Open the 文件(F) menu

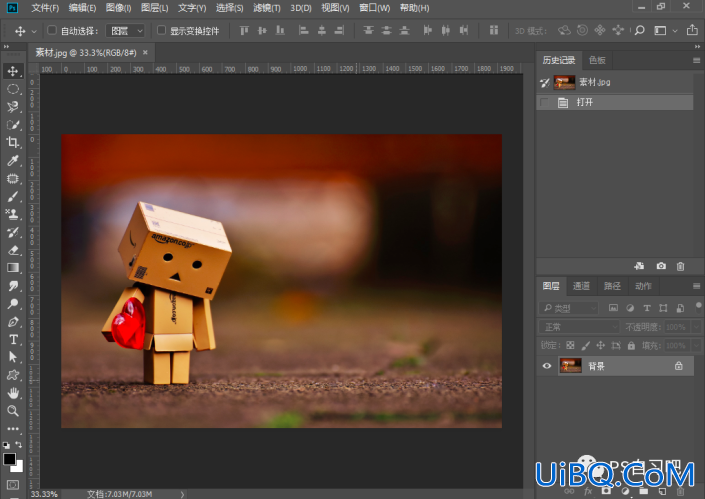click(x=45, y=8)
